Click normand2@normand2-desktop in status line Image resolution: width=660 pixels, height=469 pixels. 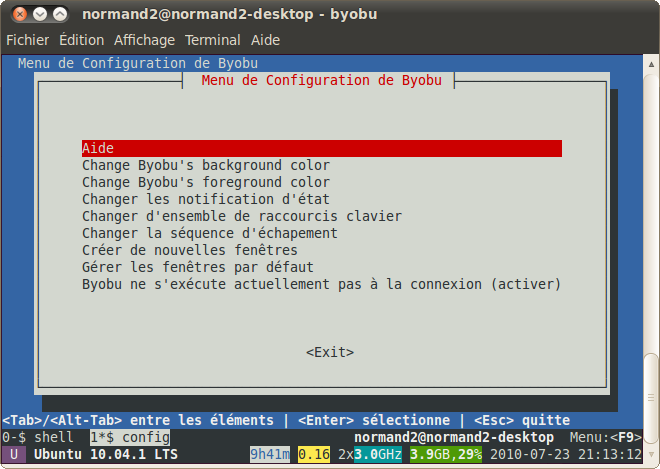pyautogui.click(x=454, y=437)
